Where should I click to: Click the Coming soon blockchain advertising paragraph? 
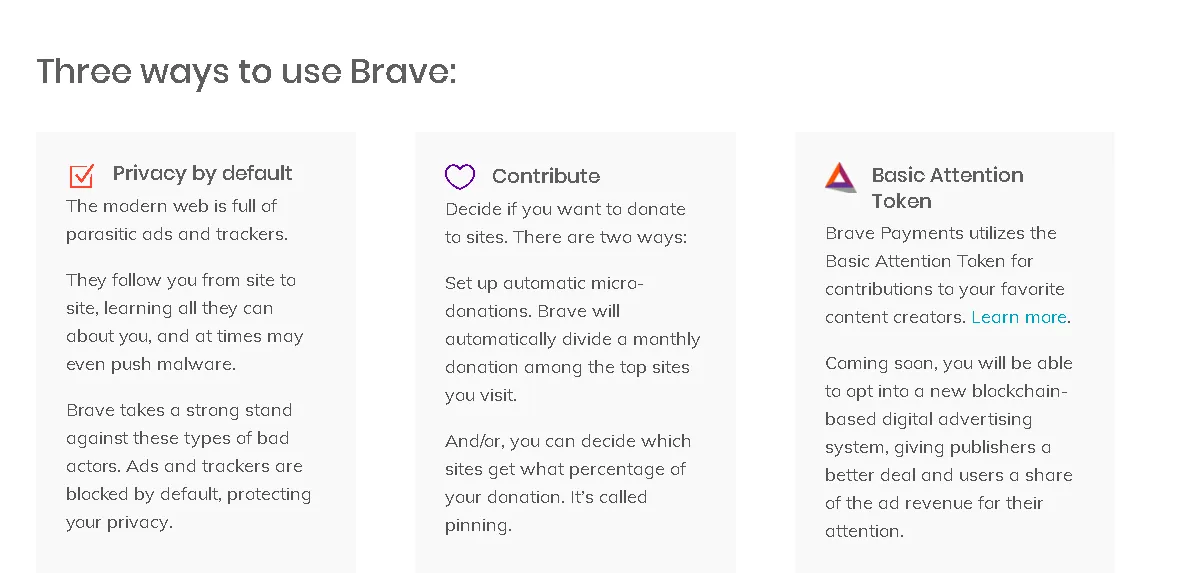pyautogui.click(x=949, y=446)
